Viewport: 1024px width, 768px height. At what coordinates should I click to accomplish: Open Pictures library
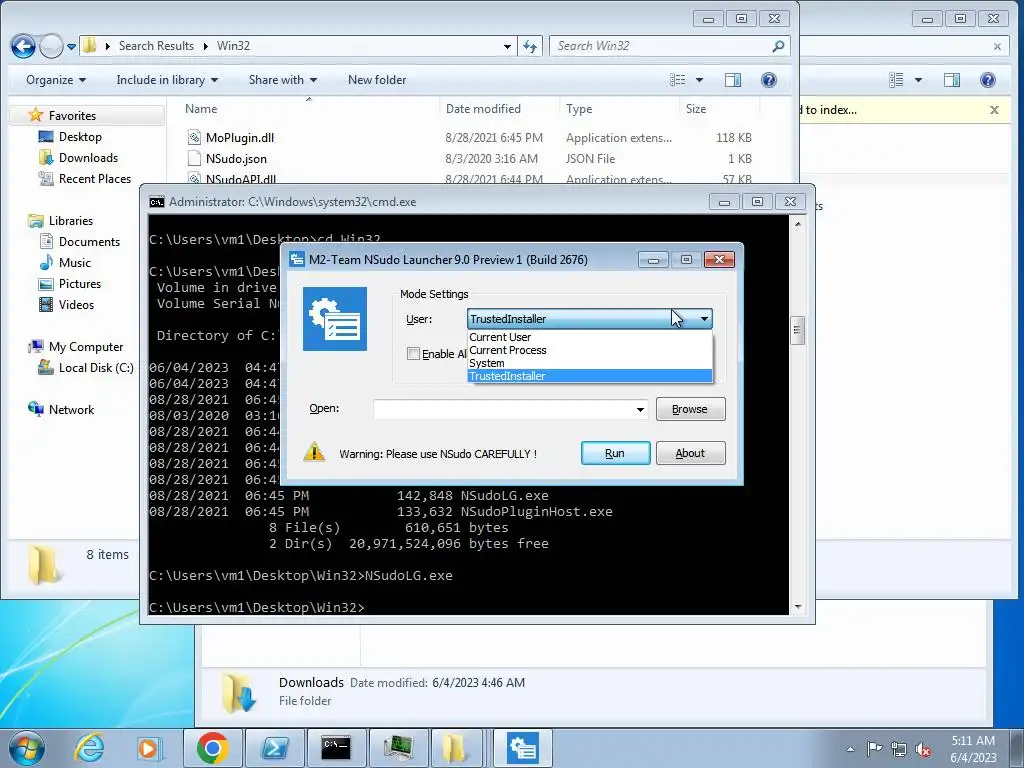pyautogui.click(x=80, y=283)
